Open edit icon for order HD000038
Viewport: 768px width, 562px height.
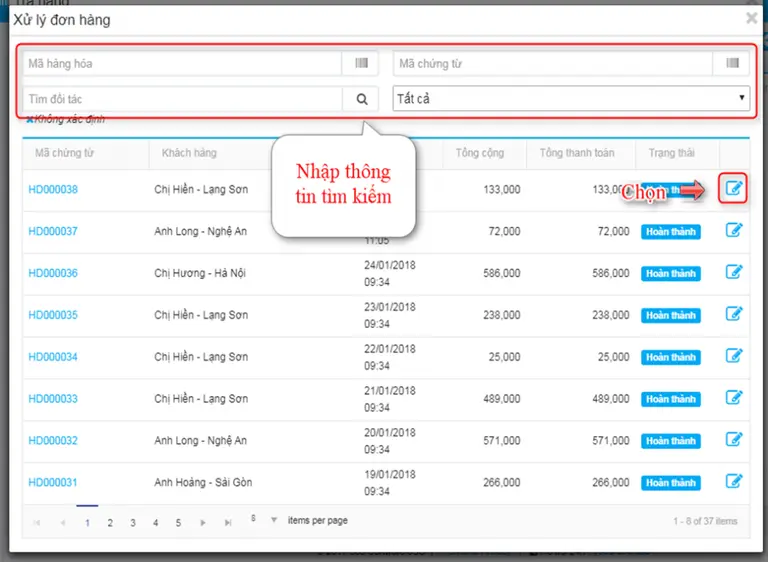pyautogui.click(x=733, y=188)
